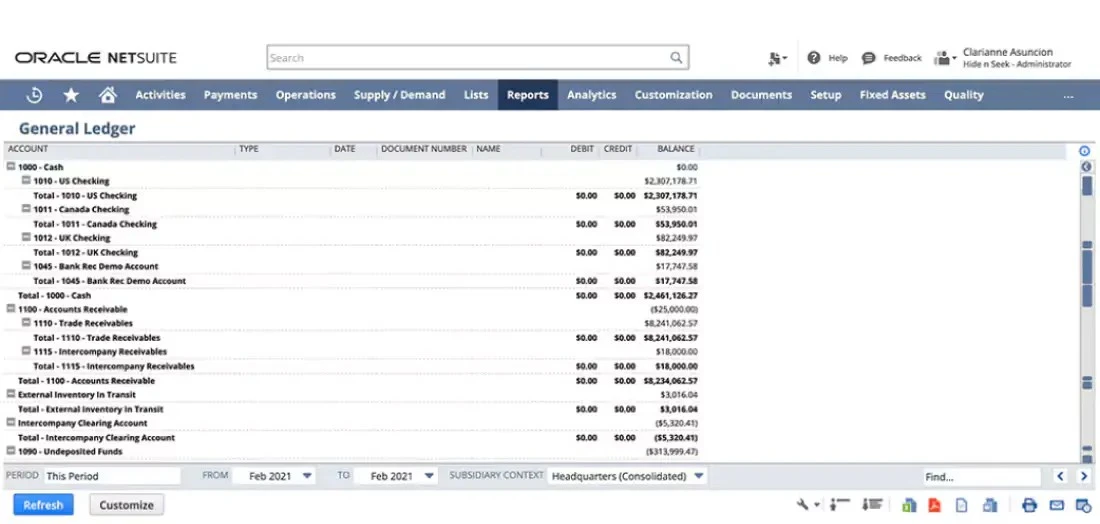Email the report via envelope icon
Image resolution: width=1100 pixels, height=524 pixels.
pos(1057,504)
